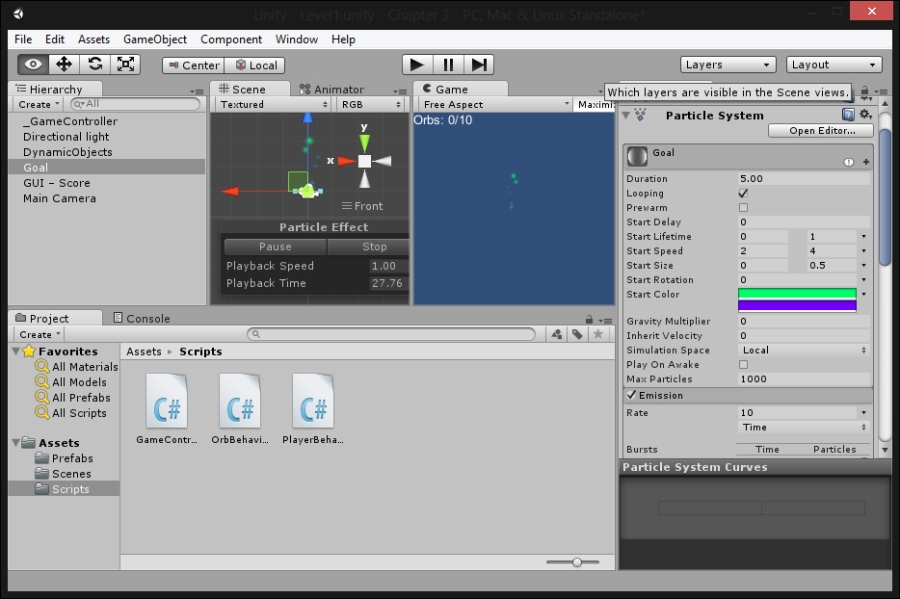Toggle the Center pivot mode button
Viewport: 900px width, 599px height.
tap(193, 65)
